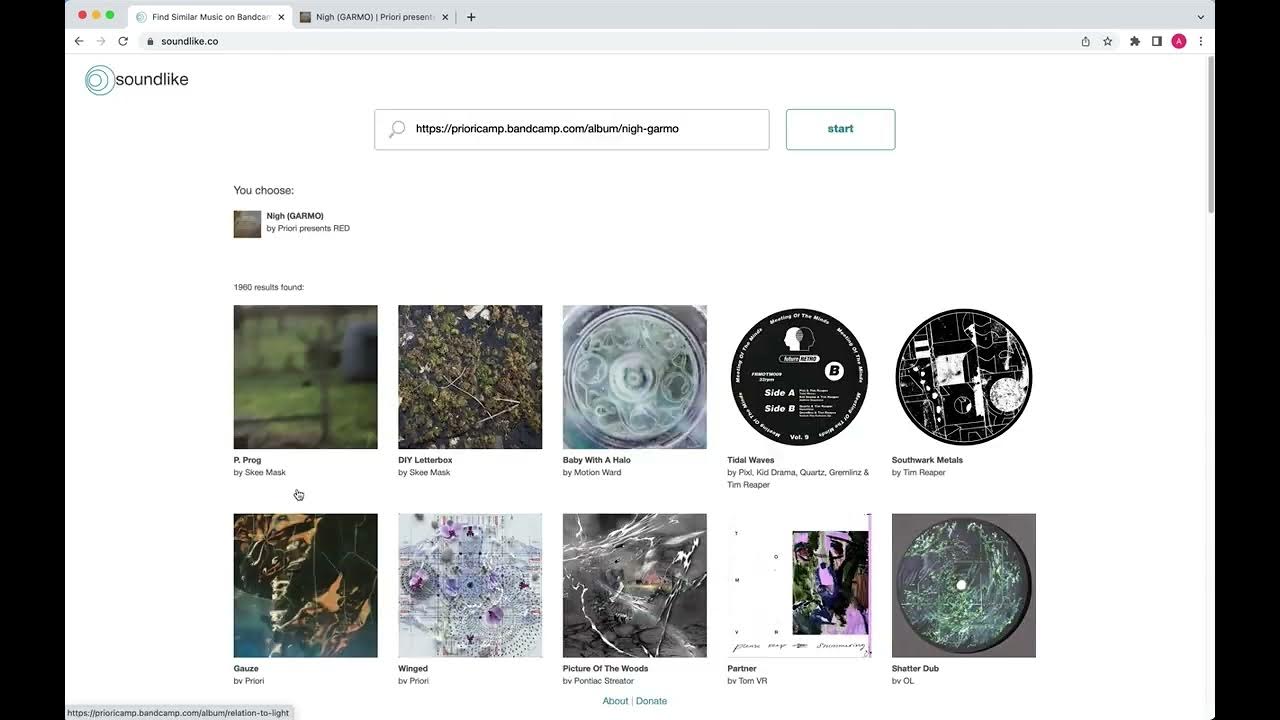
Task: Click the Gauze title text
Action: 246,669
